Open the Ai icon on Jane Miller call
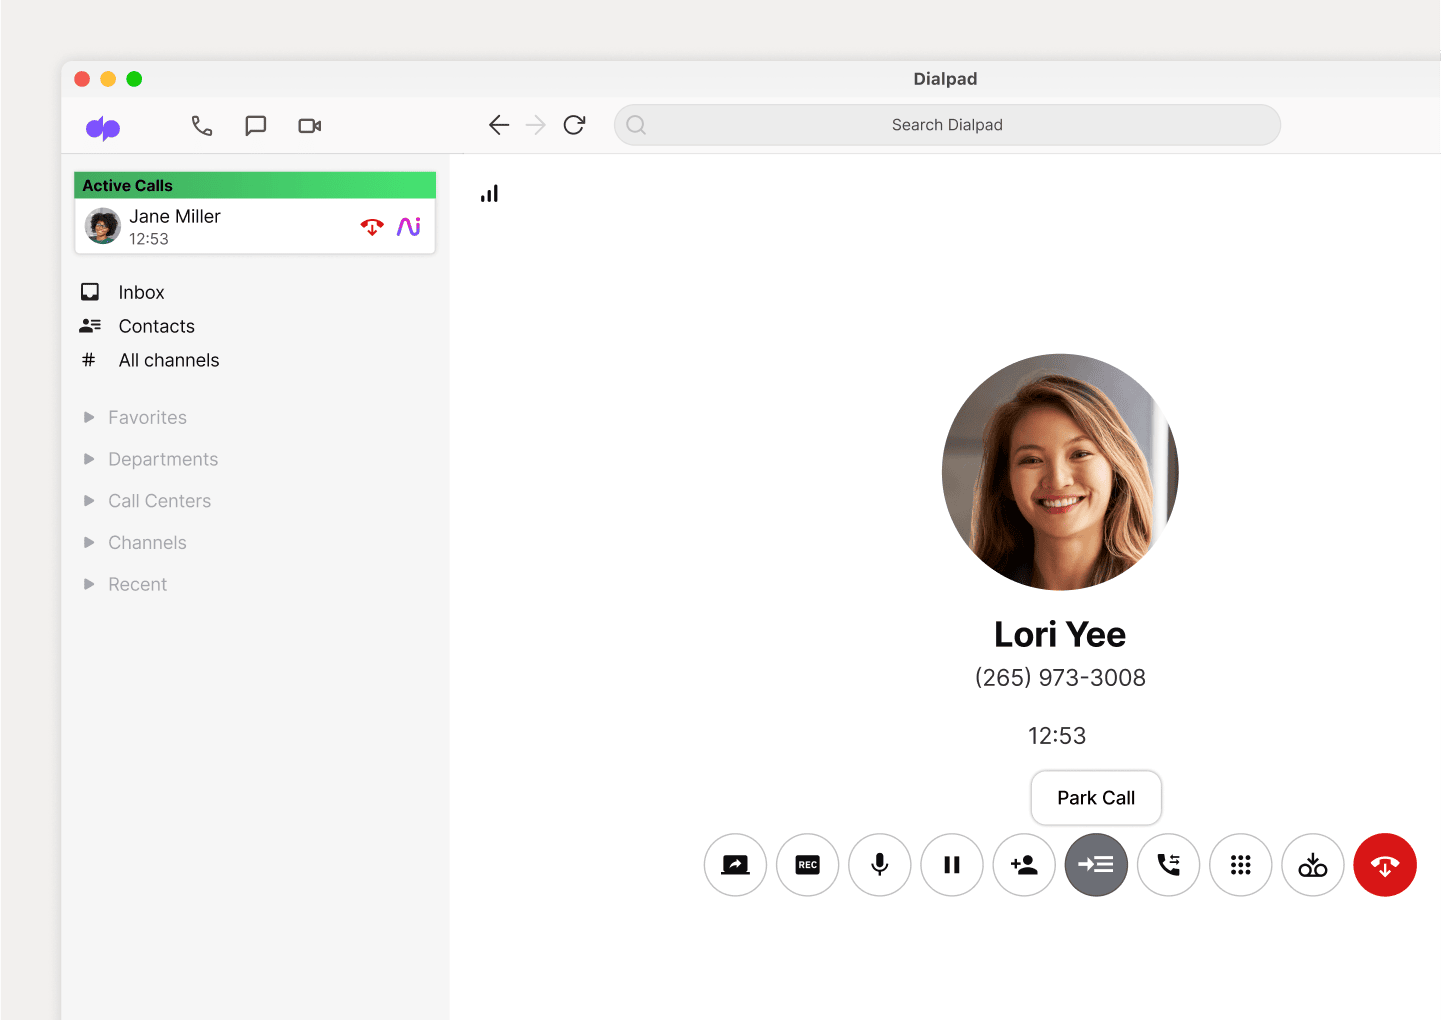The height and width of the screenshot is (1020, 1441). (x=409, y=227)
